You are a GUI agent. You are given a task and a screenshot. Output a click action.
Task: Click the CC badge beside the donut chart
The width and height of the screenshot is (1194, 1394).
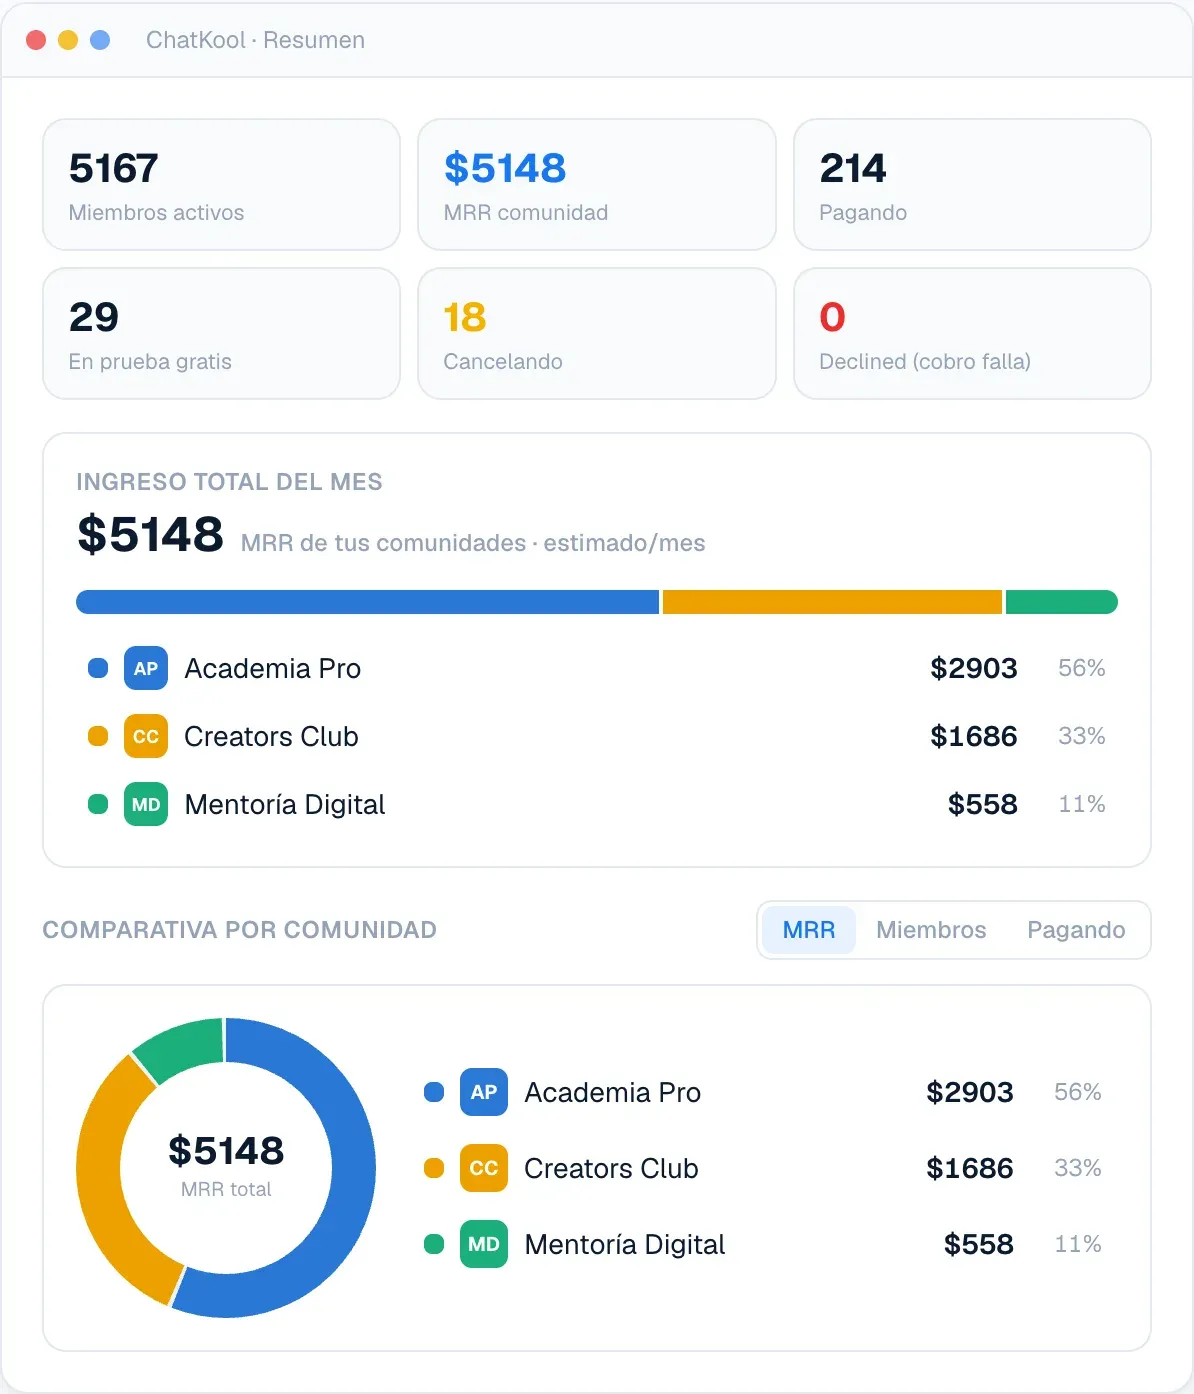(484, 1168)
